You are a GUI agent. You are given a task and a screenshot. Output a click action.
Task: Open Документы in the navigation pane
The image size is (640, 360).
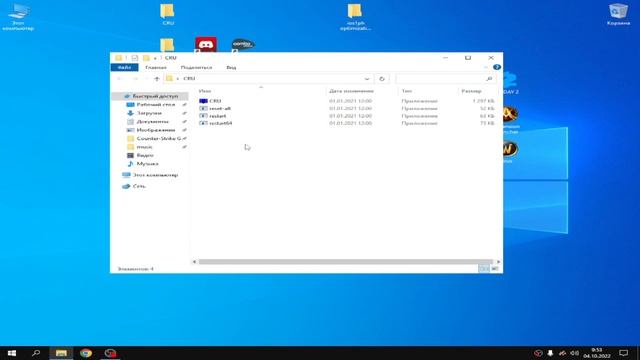point(152,122)
